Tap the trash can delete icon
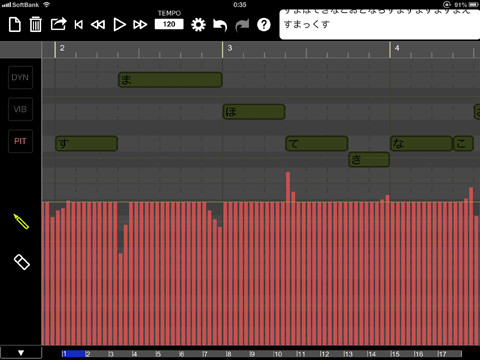 coord(35,25)
